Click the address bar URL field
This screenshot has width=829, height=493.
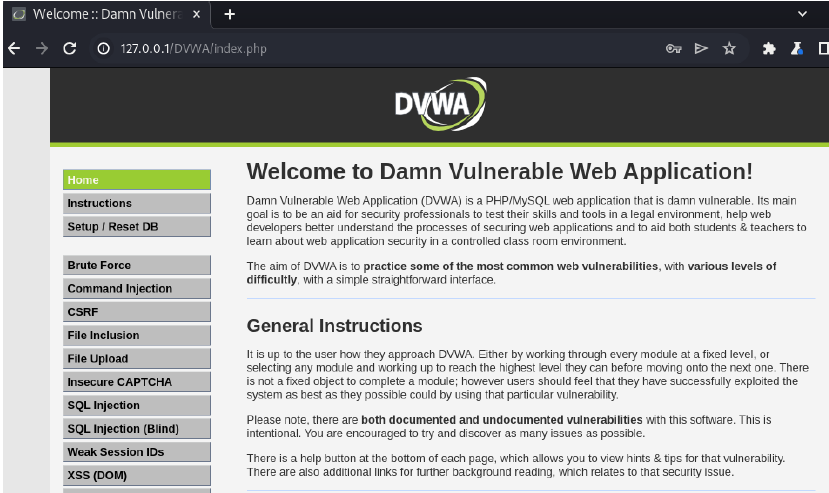pos(380,49)
